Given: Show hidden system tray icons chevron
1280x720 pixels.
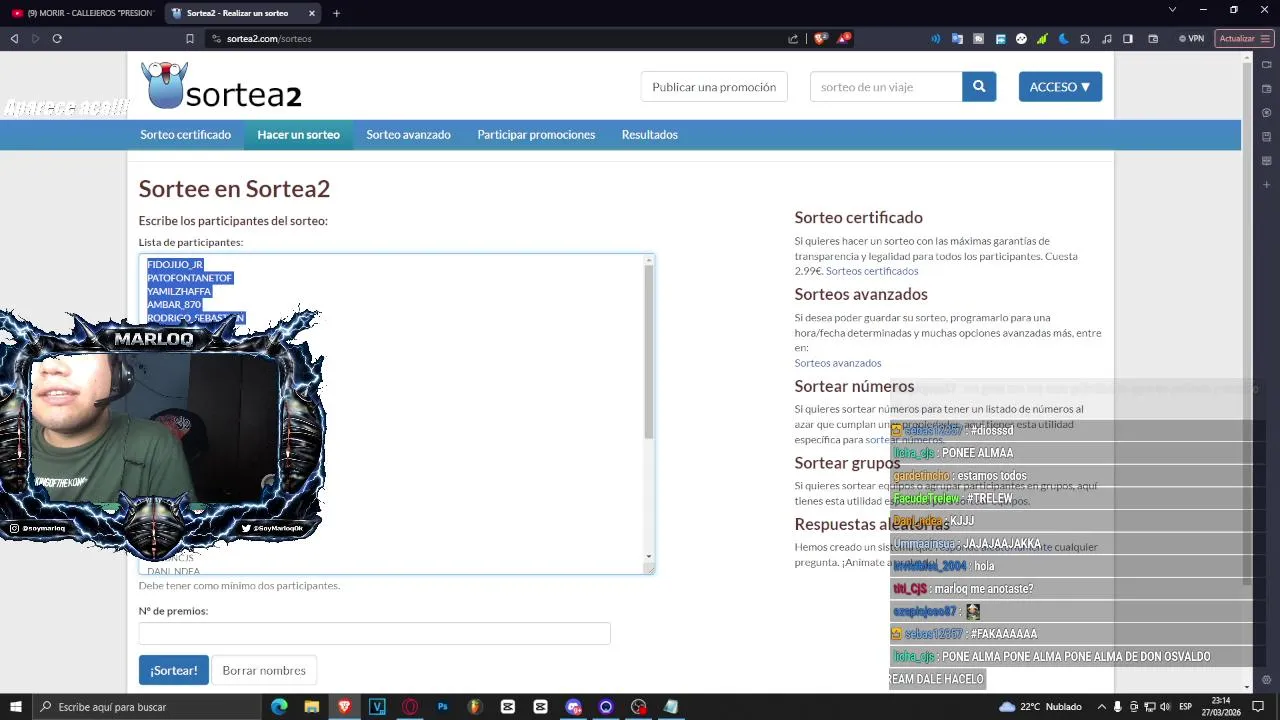Looking at the screenshot, I should (1101, 707).
